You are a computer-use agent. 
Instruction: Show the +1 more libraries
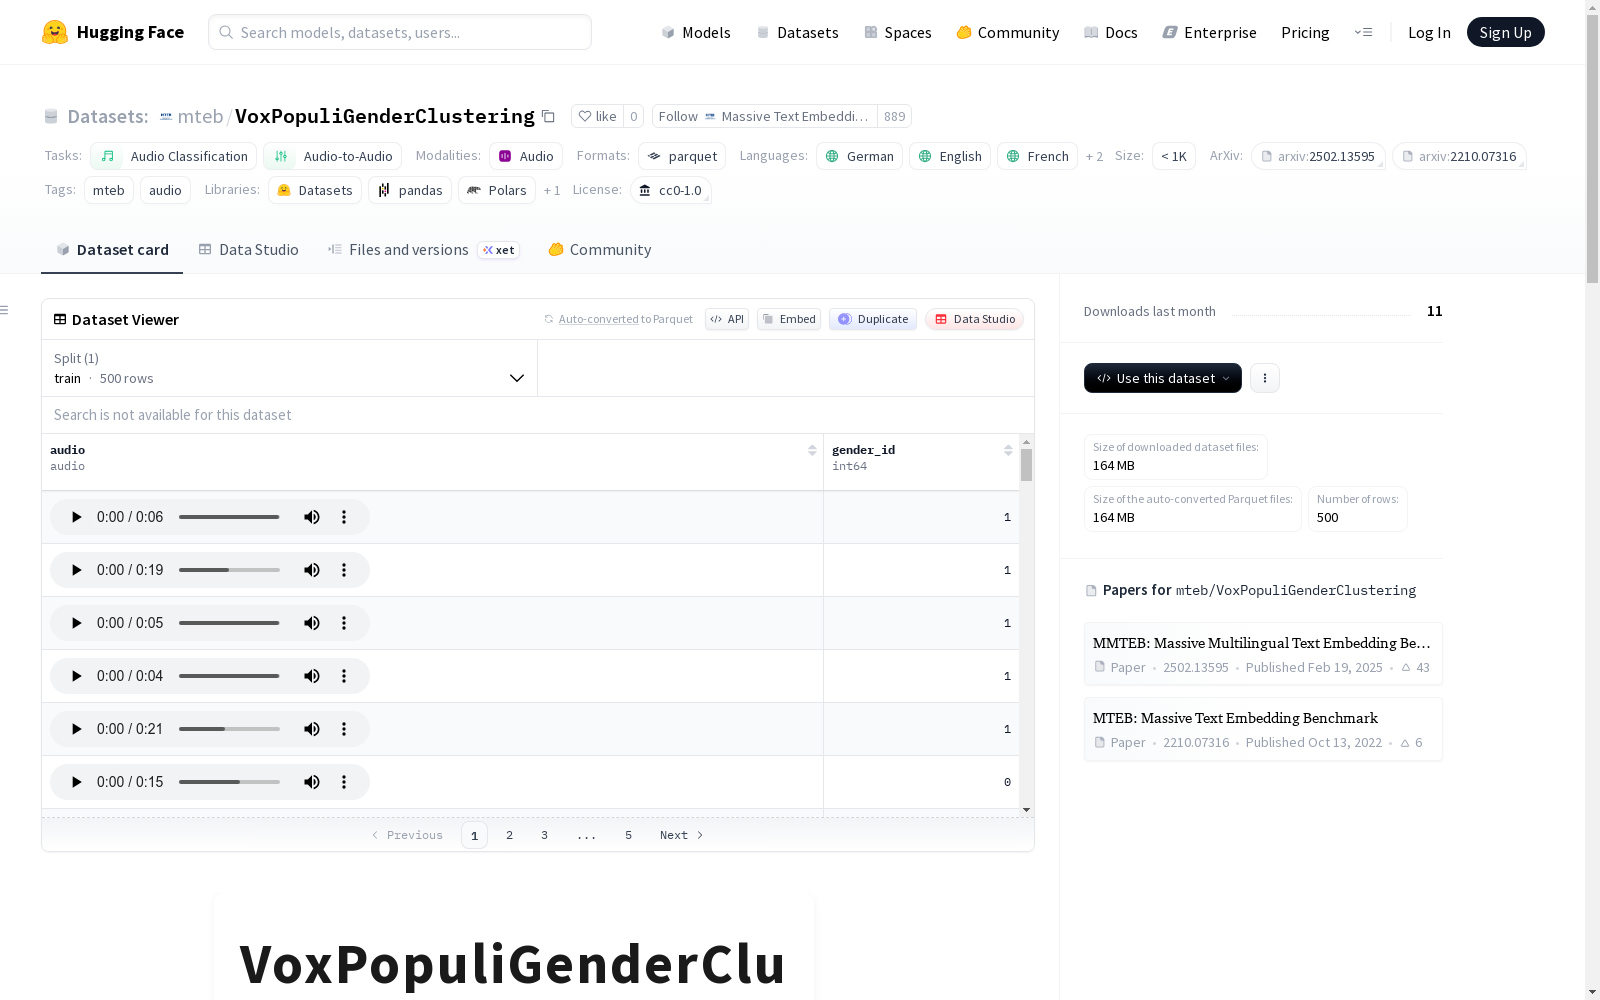click(x=552, y=190)
